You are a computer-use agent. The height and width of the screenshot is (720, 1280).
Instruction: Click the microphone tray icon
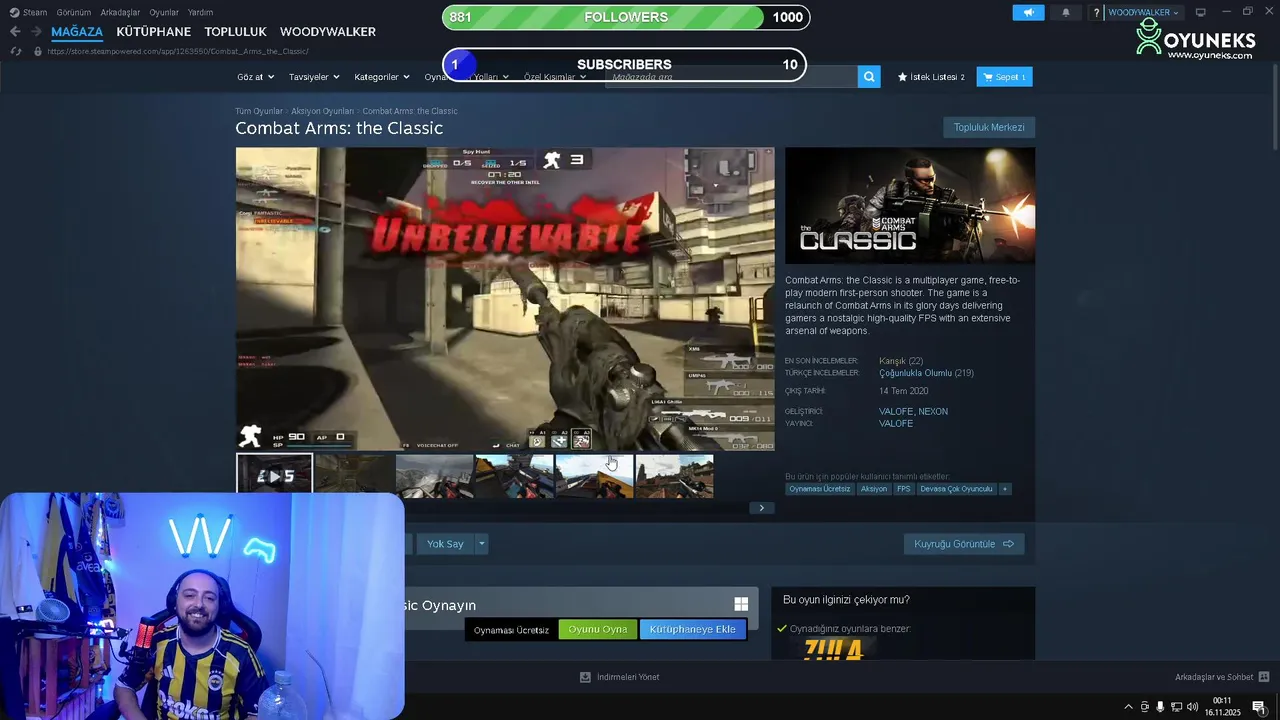point(1160,707)
